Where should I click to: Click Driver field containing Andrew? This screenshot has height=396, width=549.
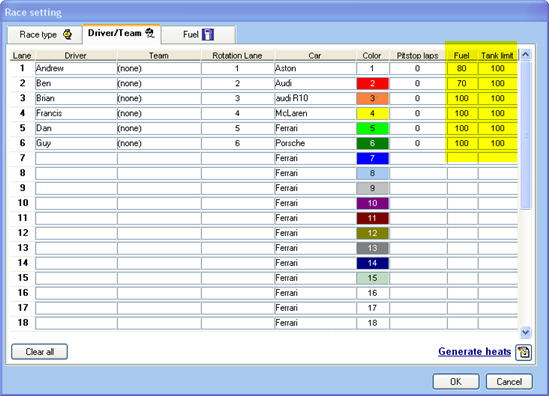click(x=76, y=68)
